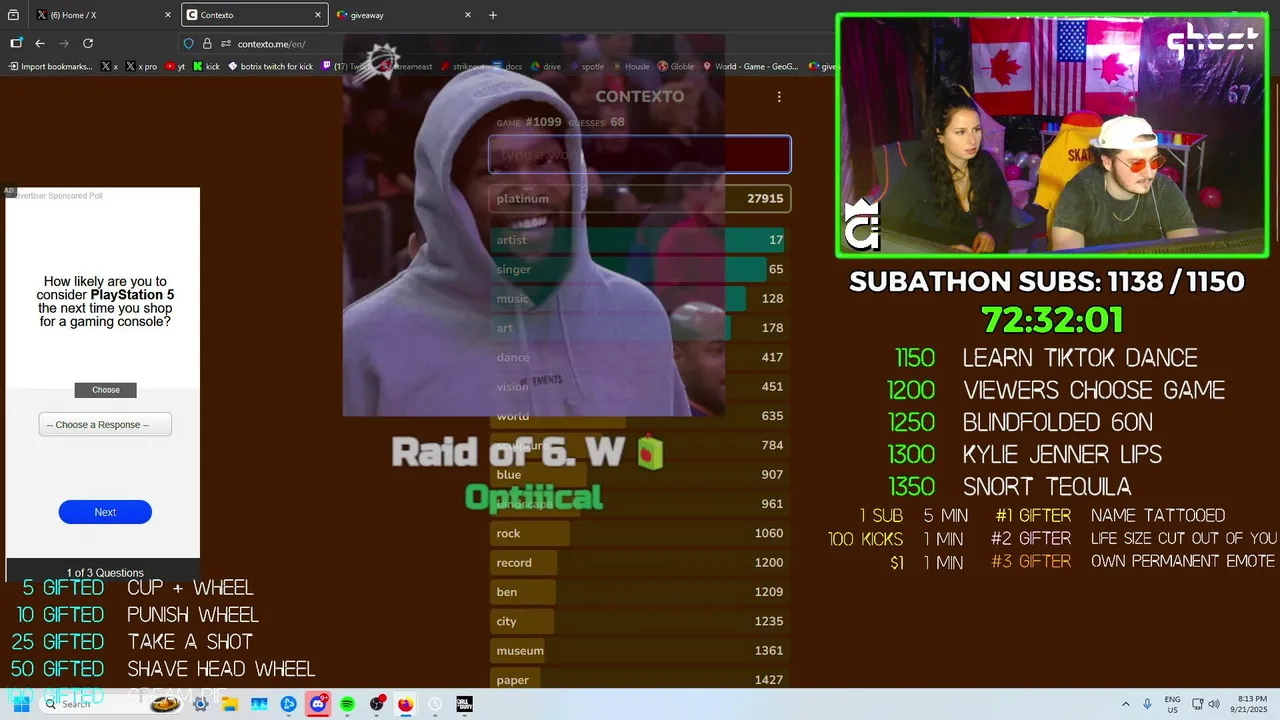Open the Contexto three-dot menu
The image size is (1280, 720).
click(x=779, y=97)
